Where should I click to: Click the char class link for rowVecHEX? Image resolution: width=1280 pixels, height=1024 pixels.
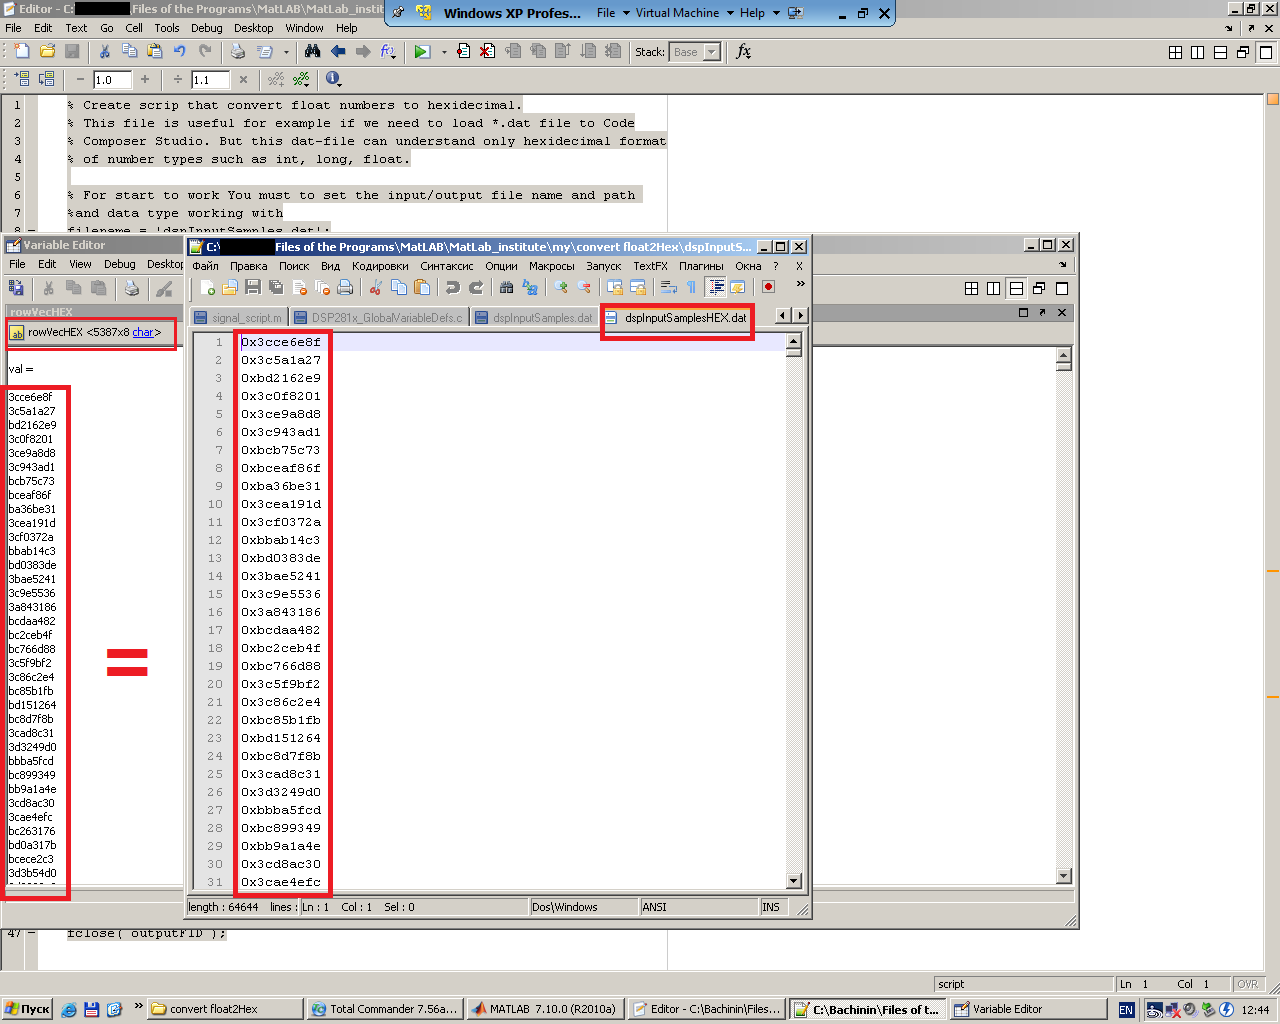[143, 332]
